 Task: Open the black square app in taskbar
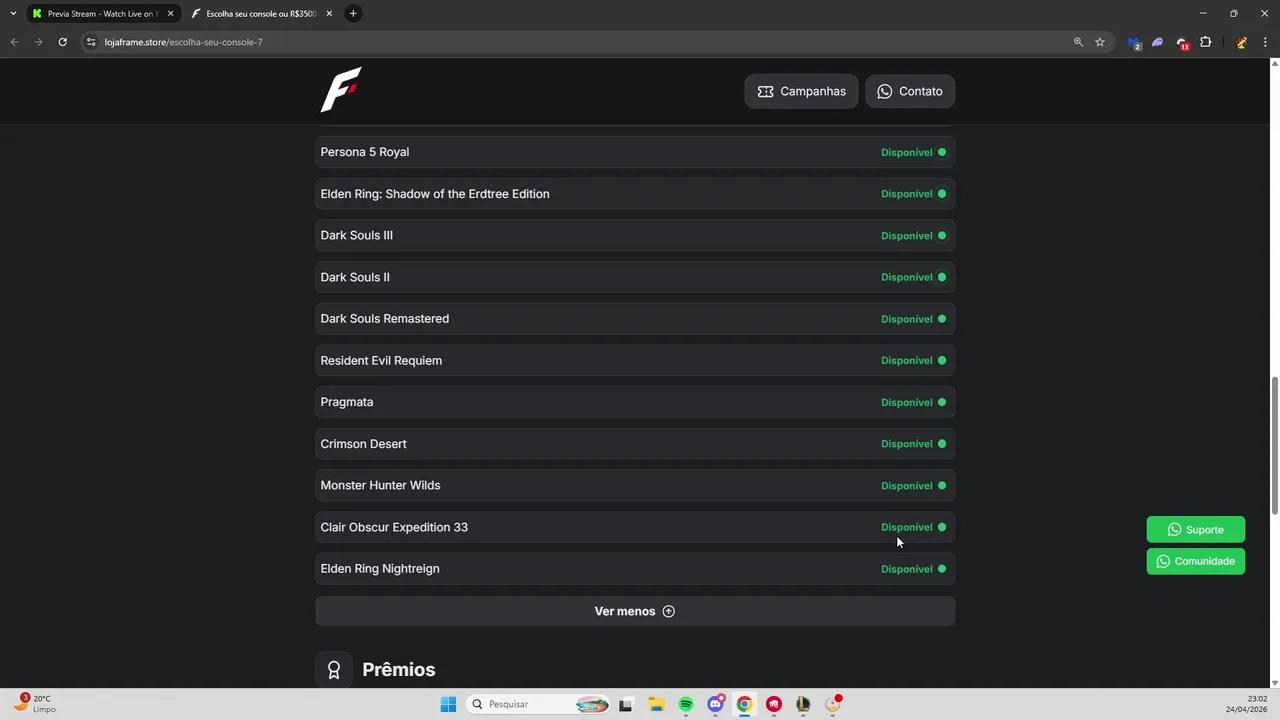click(x=626, y=704)
